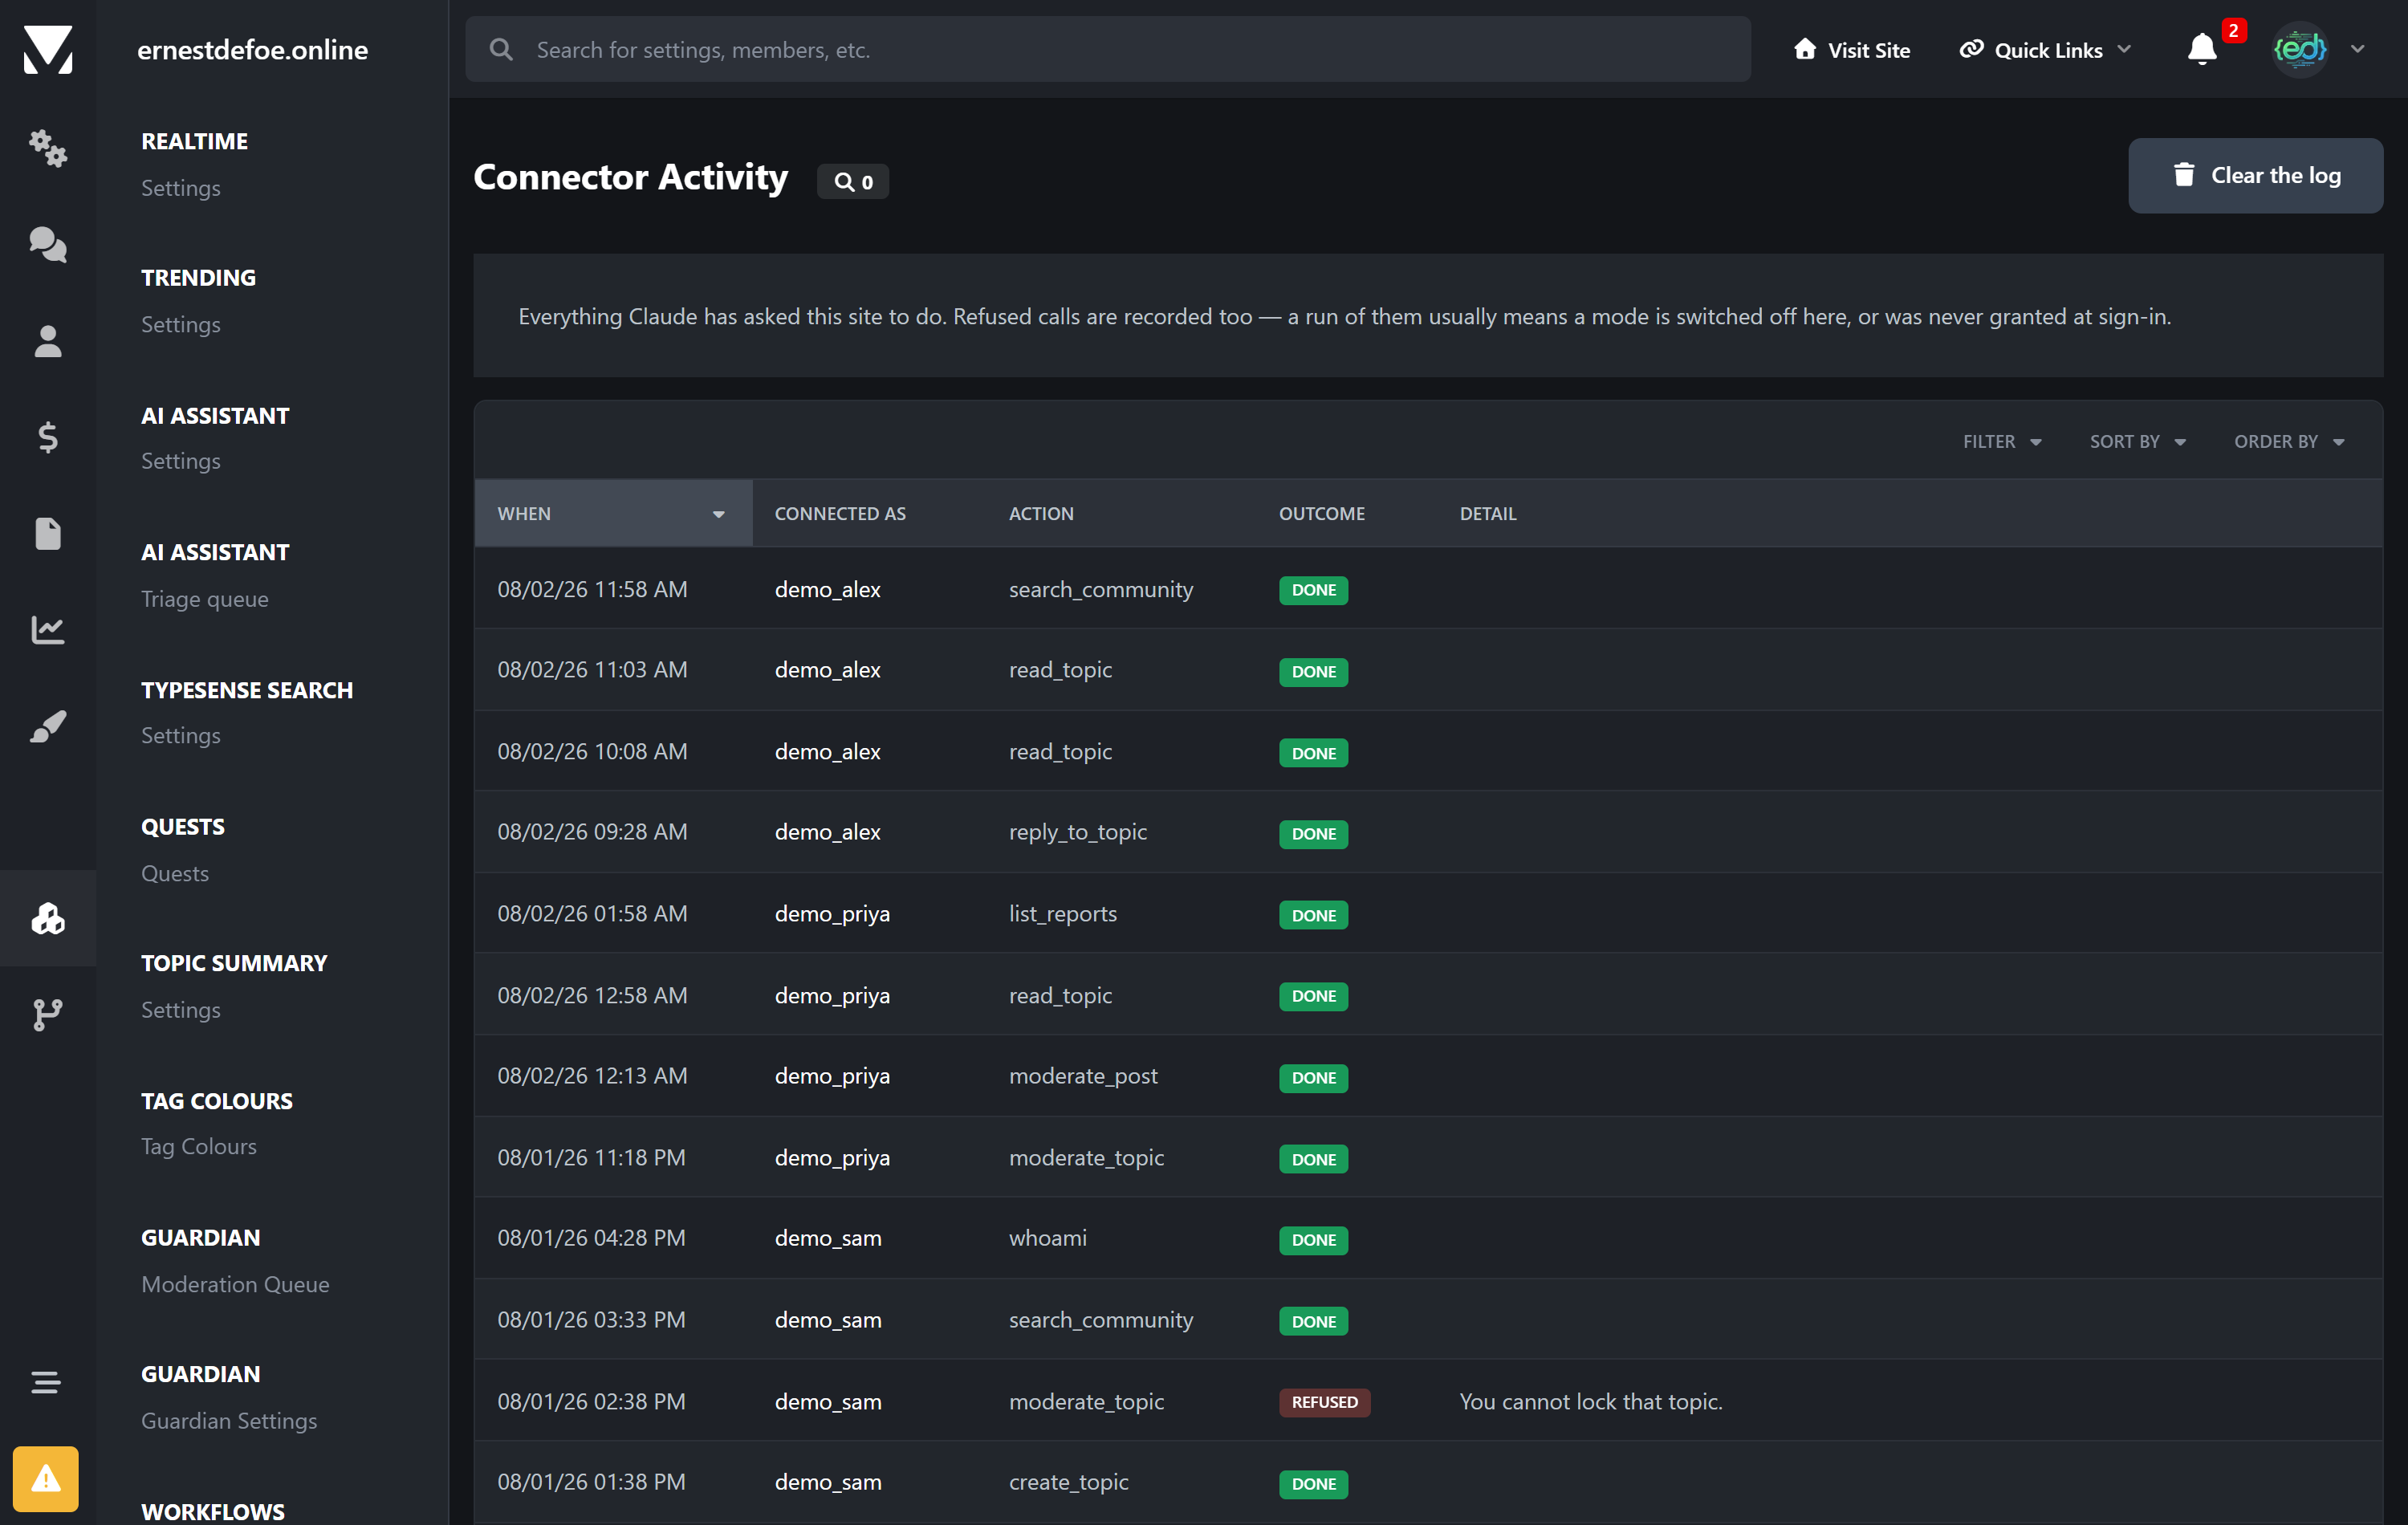
Task: Open Guardian Moderation Queue menu item
Action: pyautogui.click(x=235, y=1283)
